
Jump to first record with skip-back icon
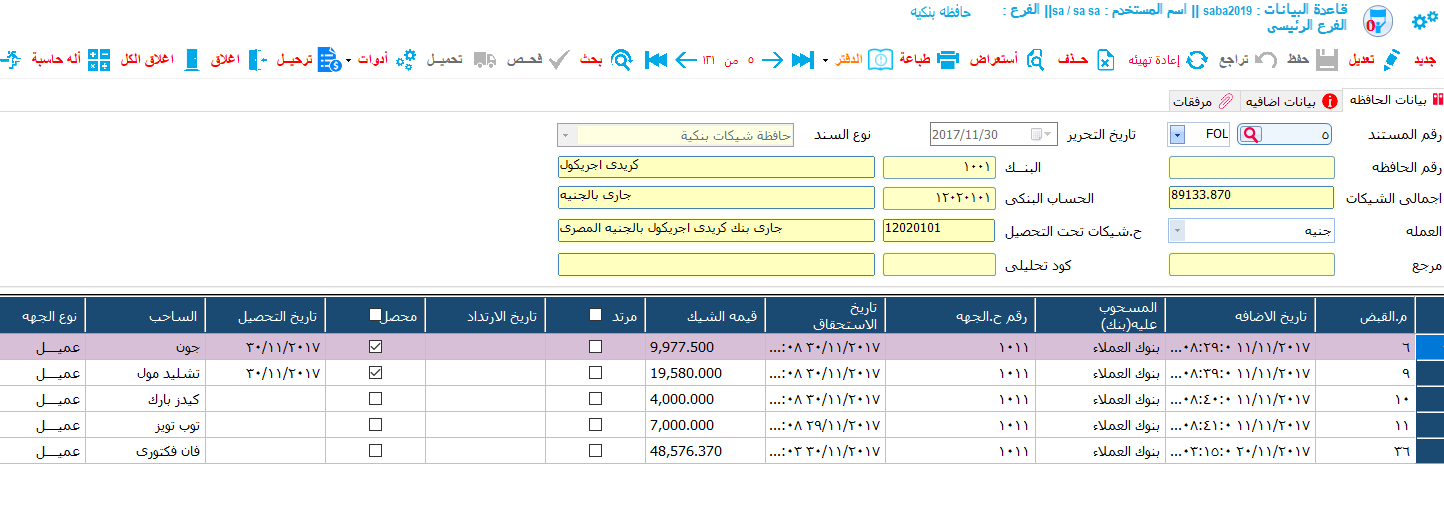tap(656, 60)
